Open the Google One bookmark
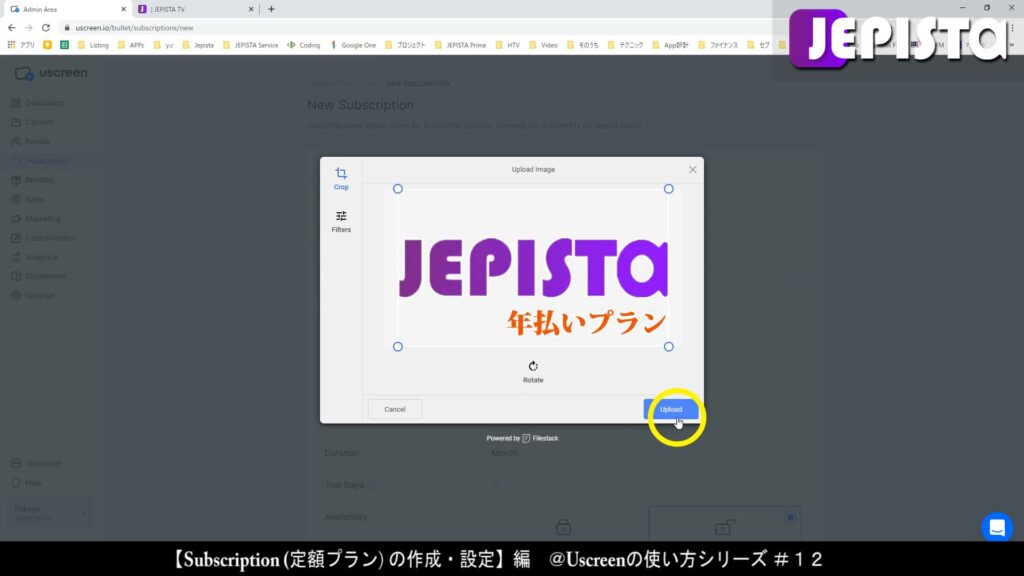1024x576 pixels. [353, 45]
